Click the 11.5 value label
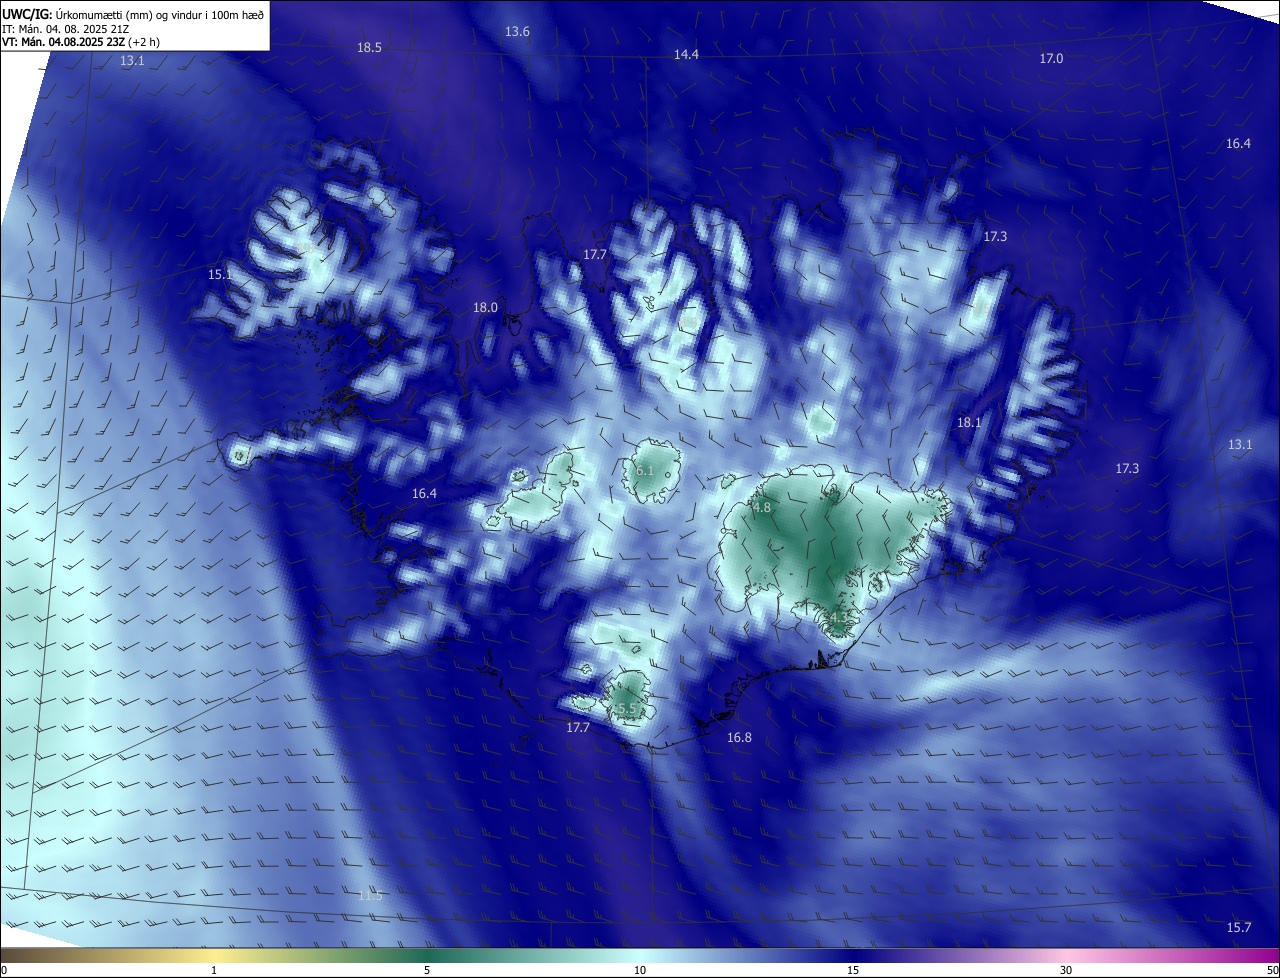 point(370,896)
